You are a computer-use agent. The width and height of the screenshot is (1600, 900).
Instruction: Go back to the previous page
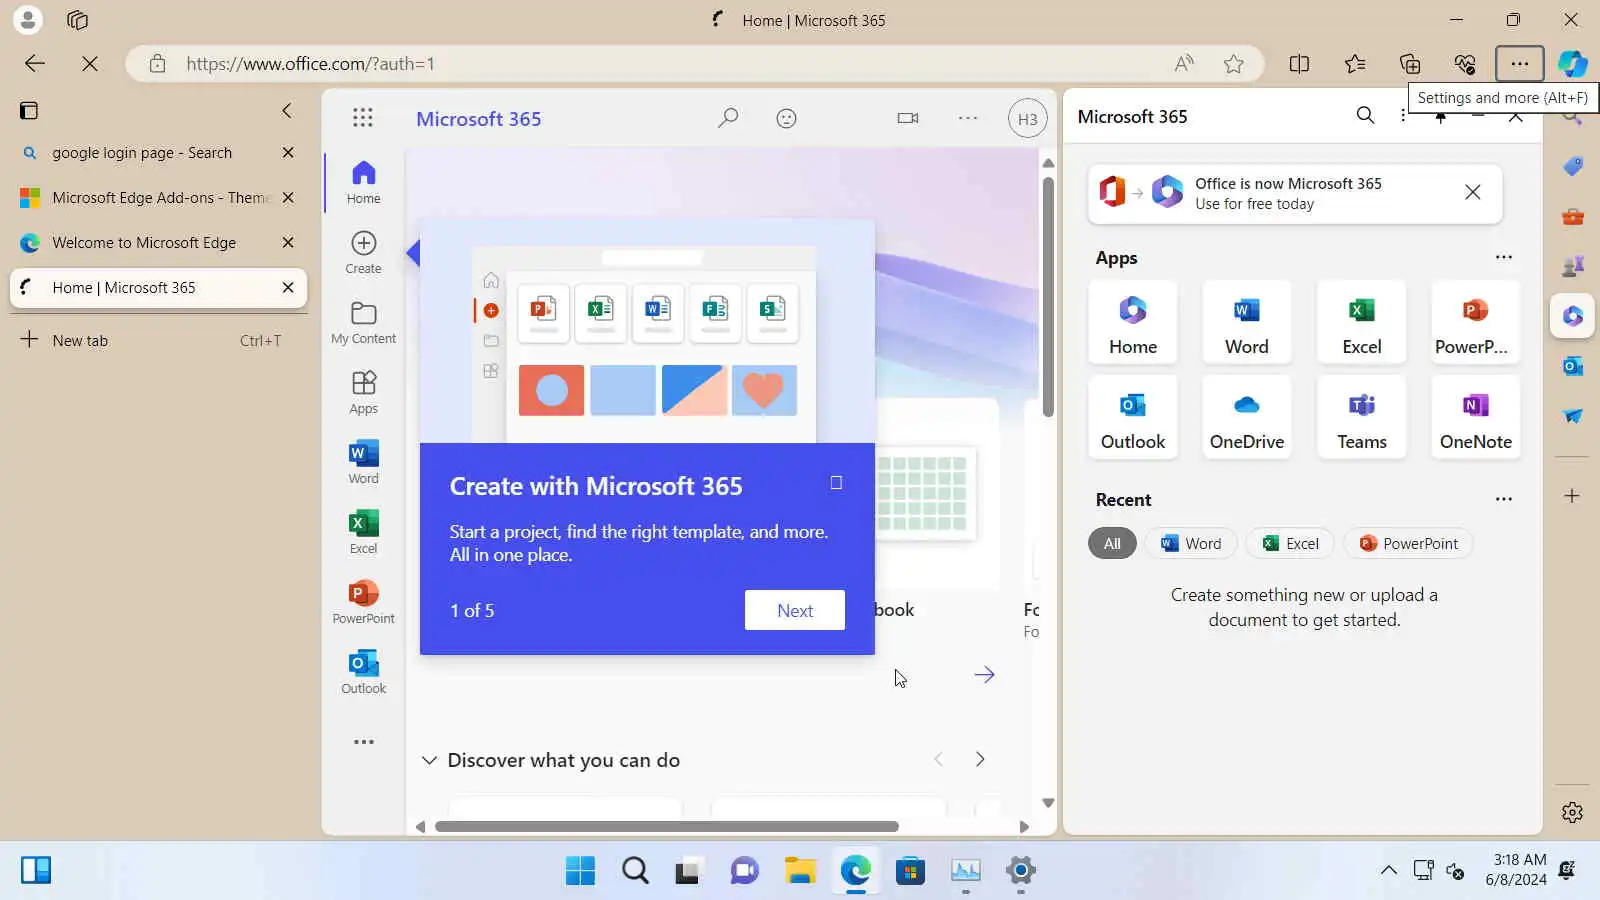tap(35, 64)
